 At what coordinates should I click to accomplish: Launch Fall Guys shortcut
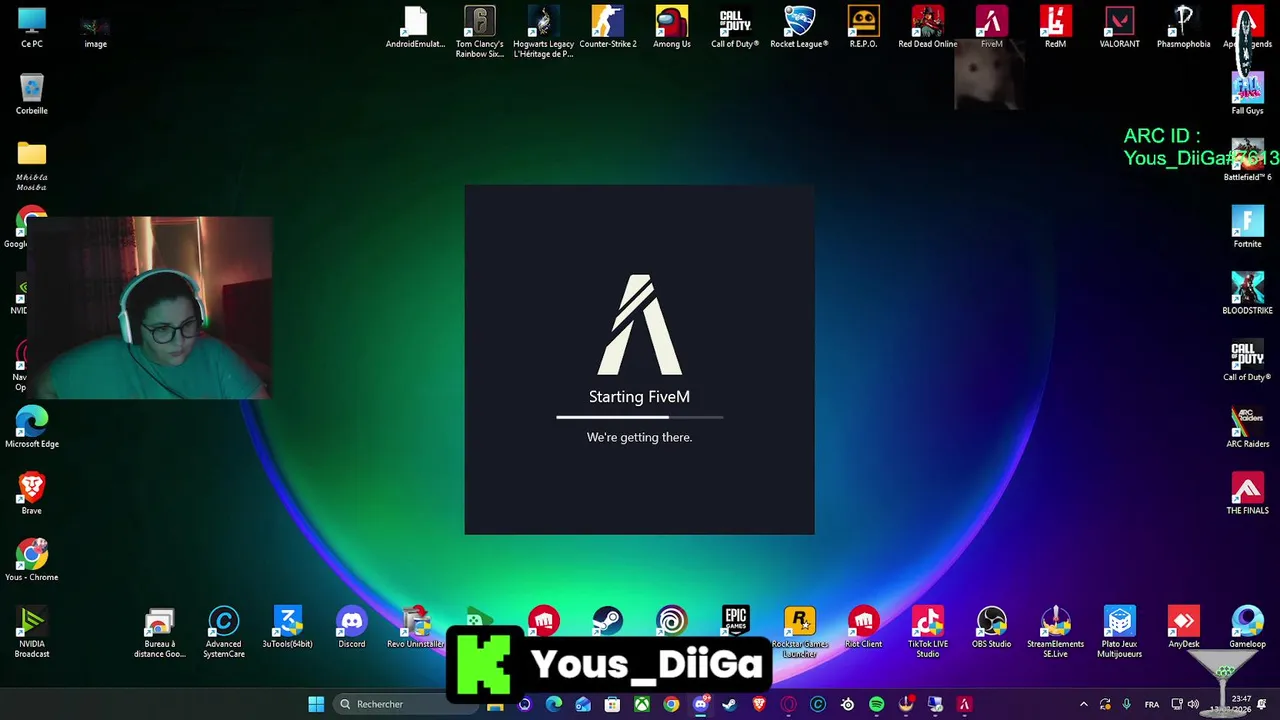(1248, 95)
